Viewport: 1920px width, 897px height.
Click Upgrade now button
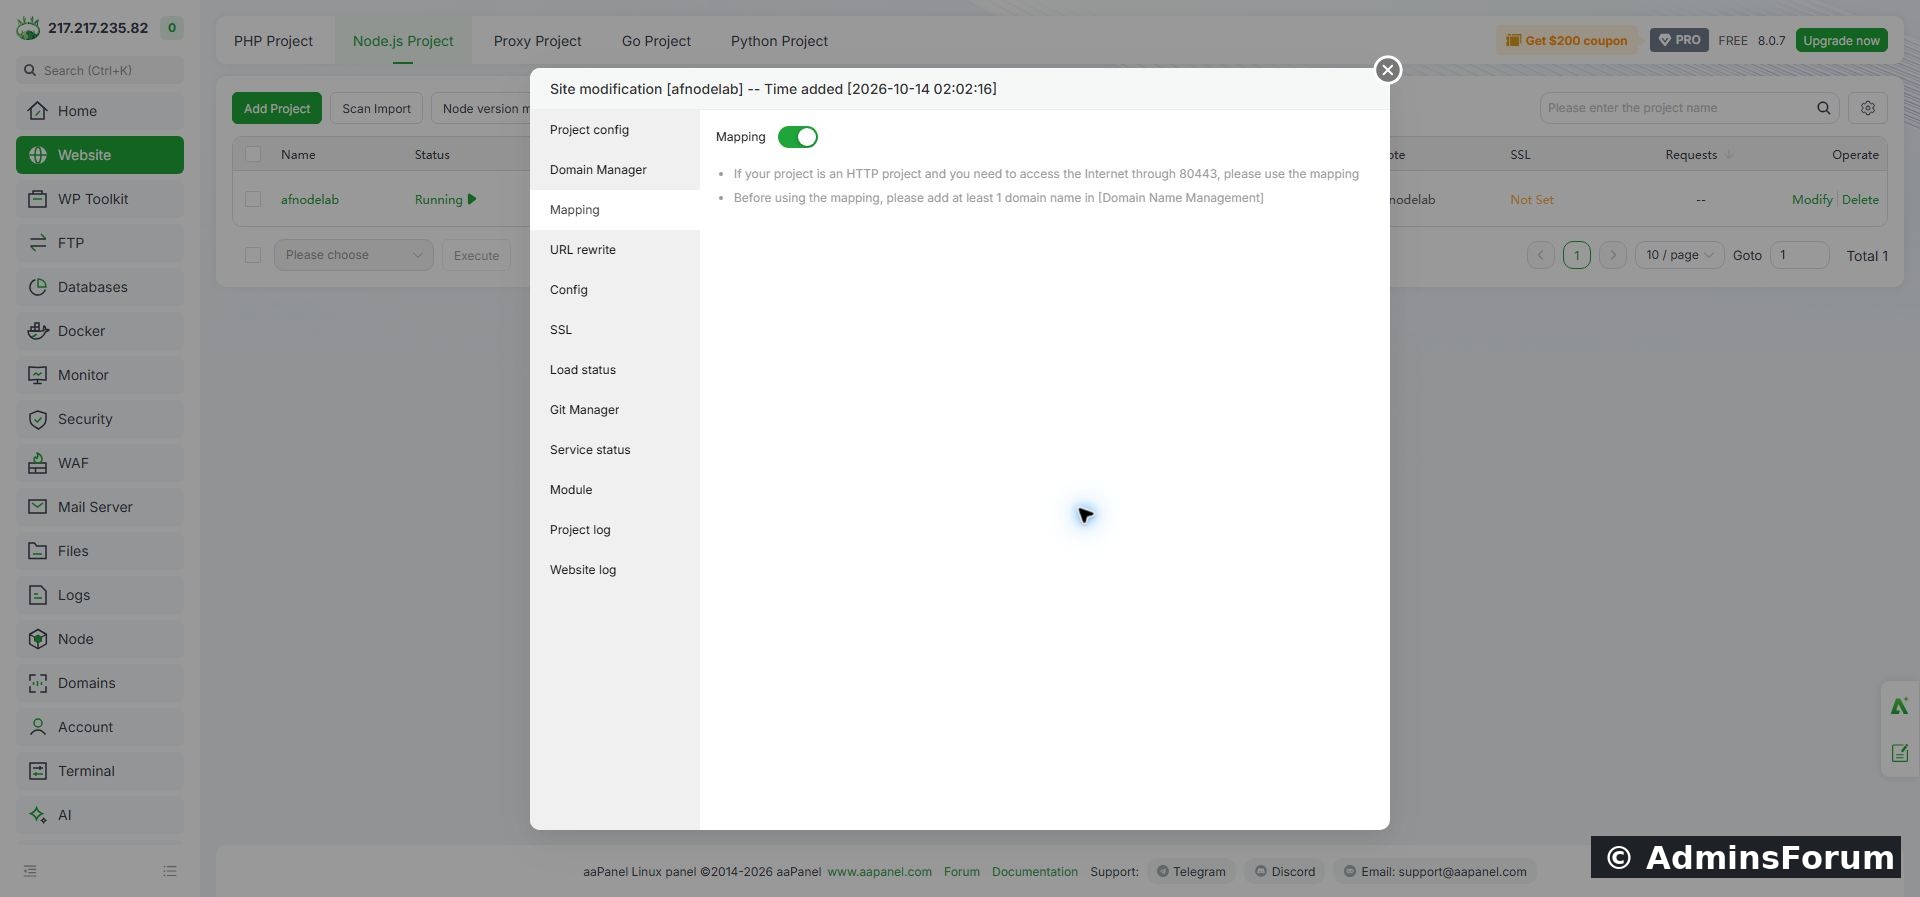click(x=1841, y=40)
